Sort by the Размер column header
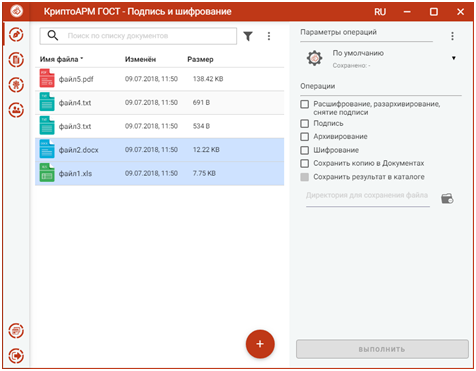476x371 pixels. click(200, 59)
